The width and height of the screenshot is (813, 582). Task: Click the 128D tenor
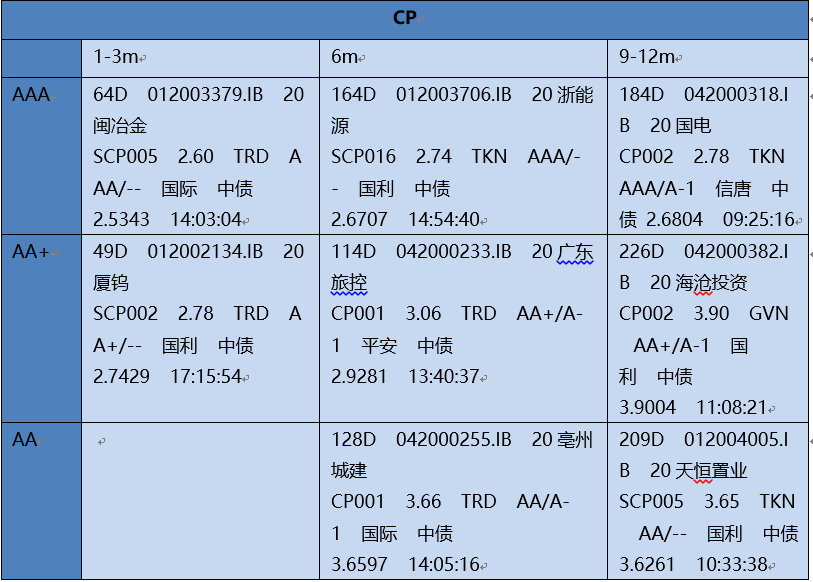(x=354, y=439)
